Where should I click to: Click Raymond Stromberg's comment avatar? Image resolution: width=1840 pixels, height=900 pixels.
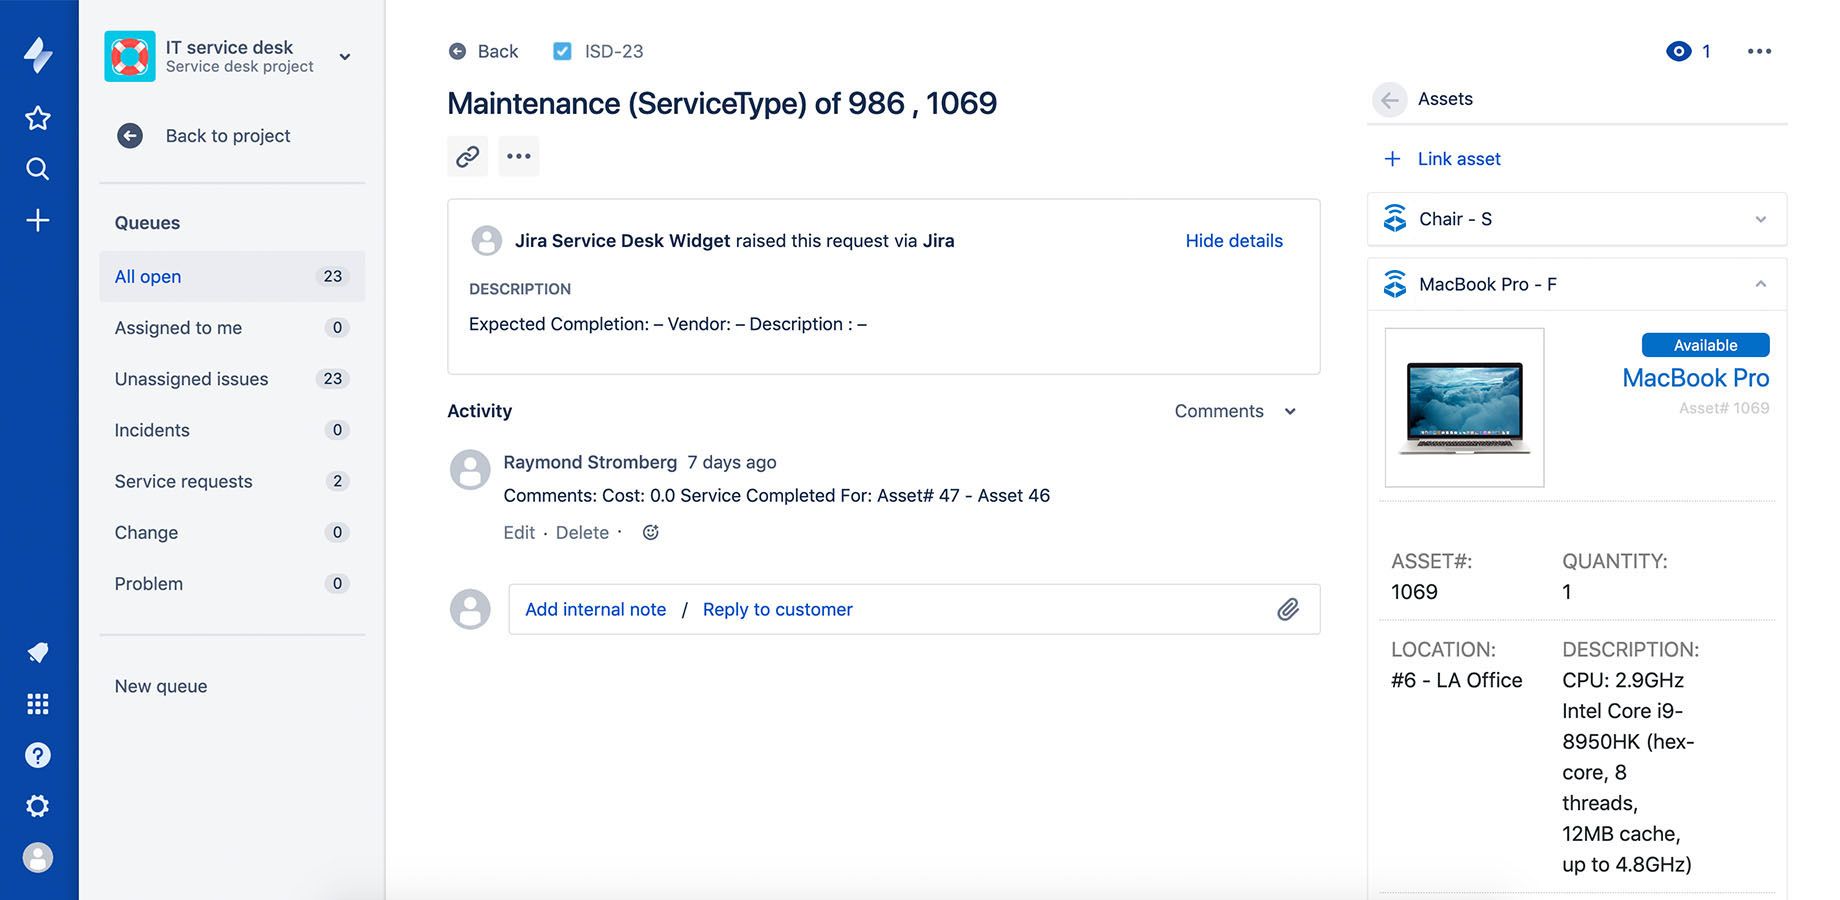[470, 469]
